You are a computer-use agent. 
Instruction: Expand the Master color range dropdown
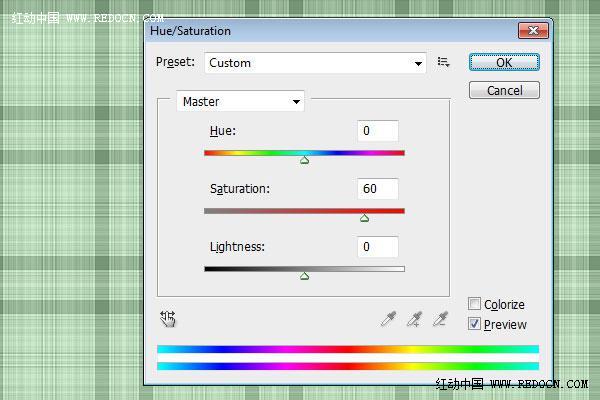coord(240,102)
